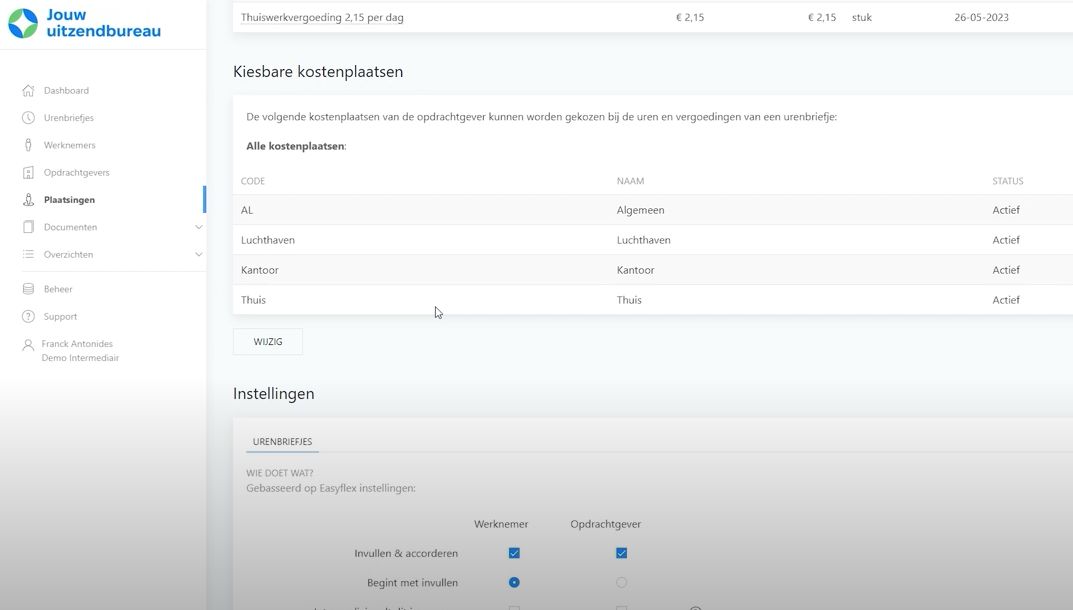1073x610 pixels.
Task: Open the Dashboard via its home icon
Action: click(30, 90)
